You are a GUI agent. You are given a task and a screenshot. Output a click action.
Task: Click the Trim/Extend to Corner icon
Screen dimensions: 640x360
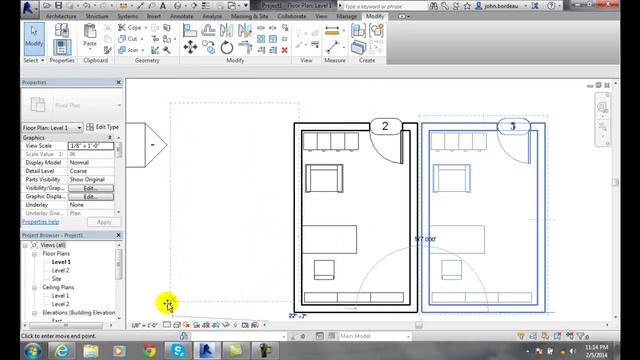tap(245, 47)
